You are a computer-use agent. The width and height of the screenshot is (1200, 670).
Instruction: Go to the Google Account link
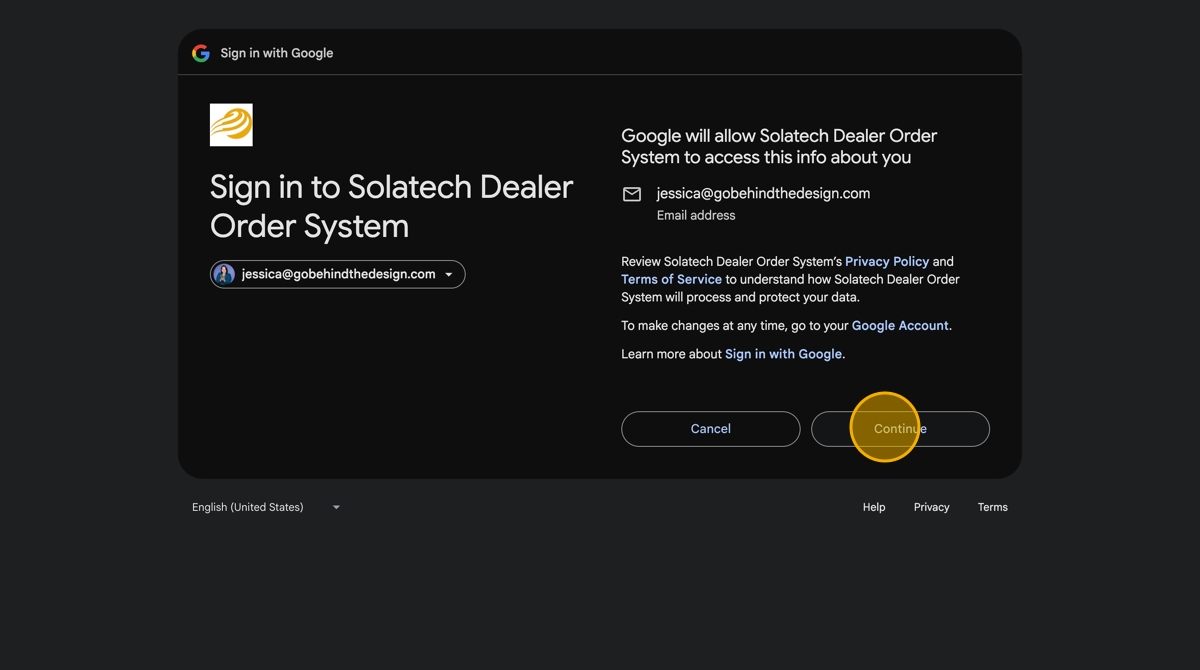(x=900, y=325)
